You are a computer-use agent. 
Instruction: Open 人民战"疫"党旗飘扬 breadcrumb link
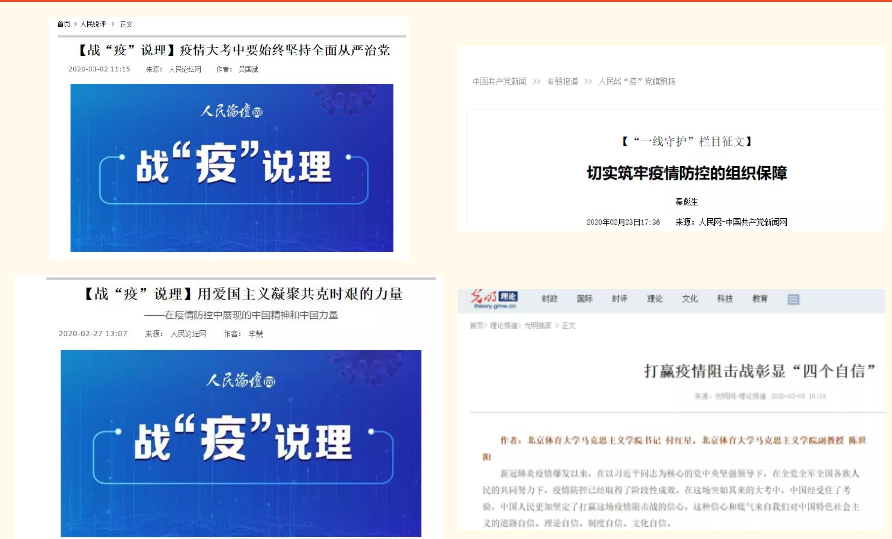coord(636,81)
